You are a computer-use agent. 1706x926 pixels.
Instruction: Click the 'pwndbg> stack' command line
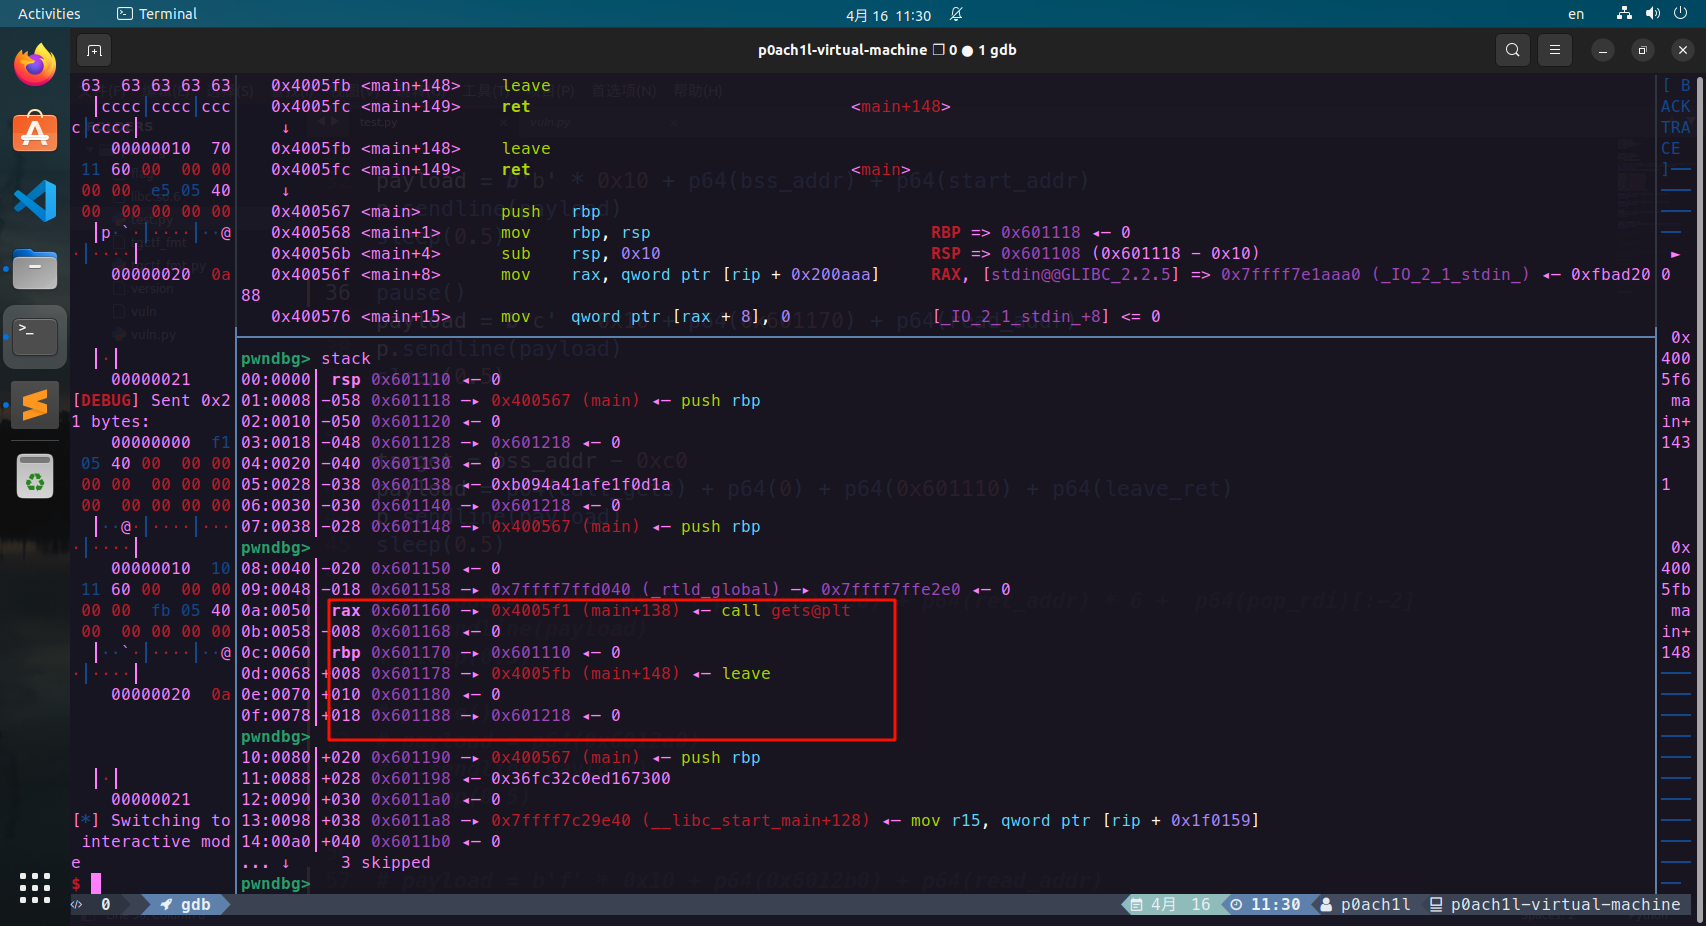coord(306,358)
